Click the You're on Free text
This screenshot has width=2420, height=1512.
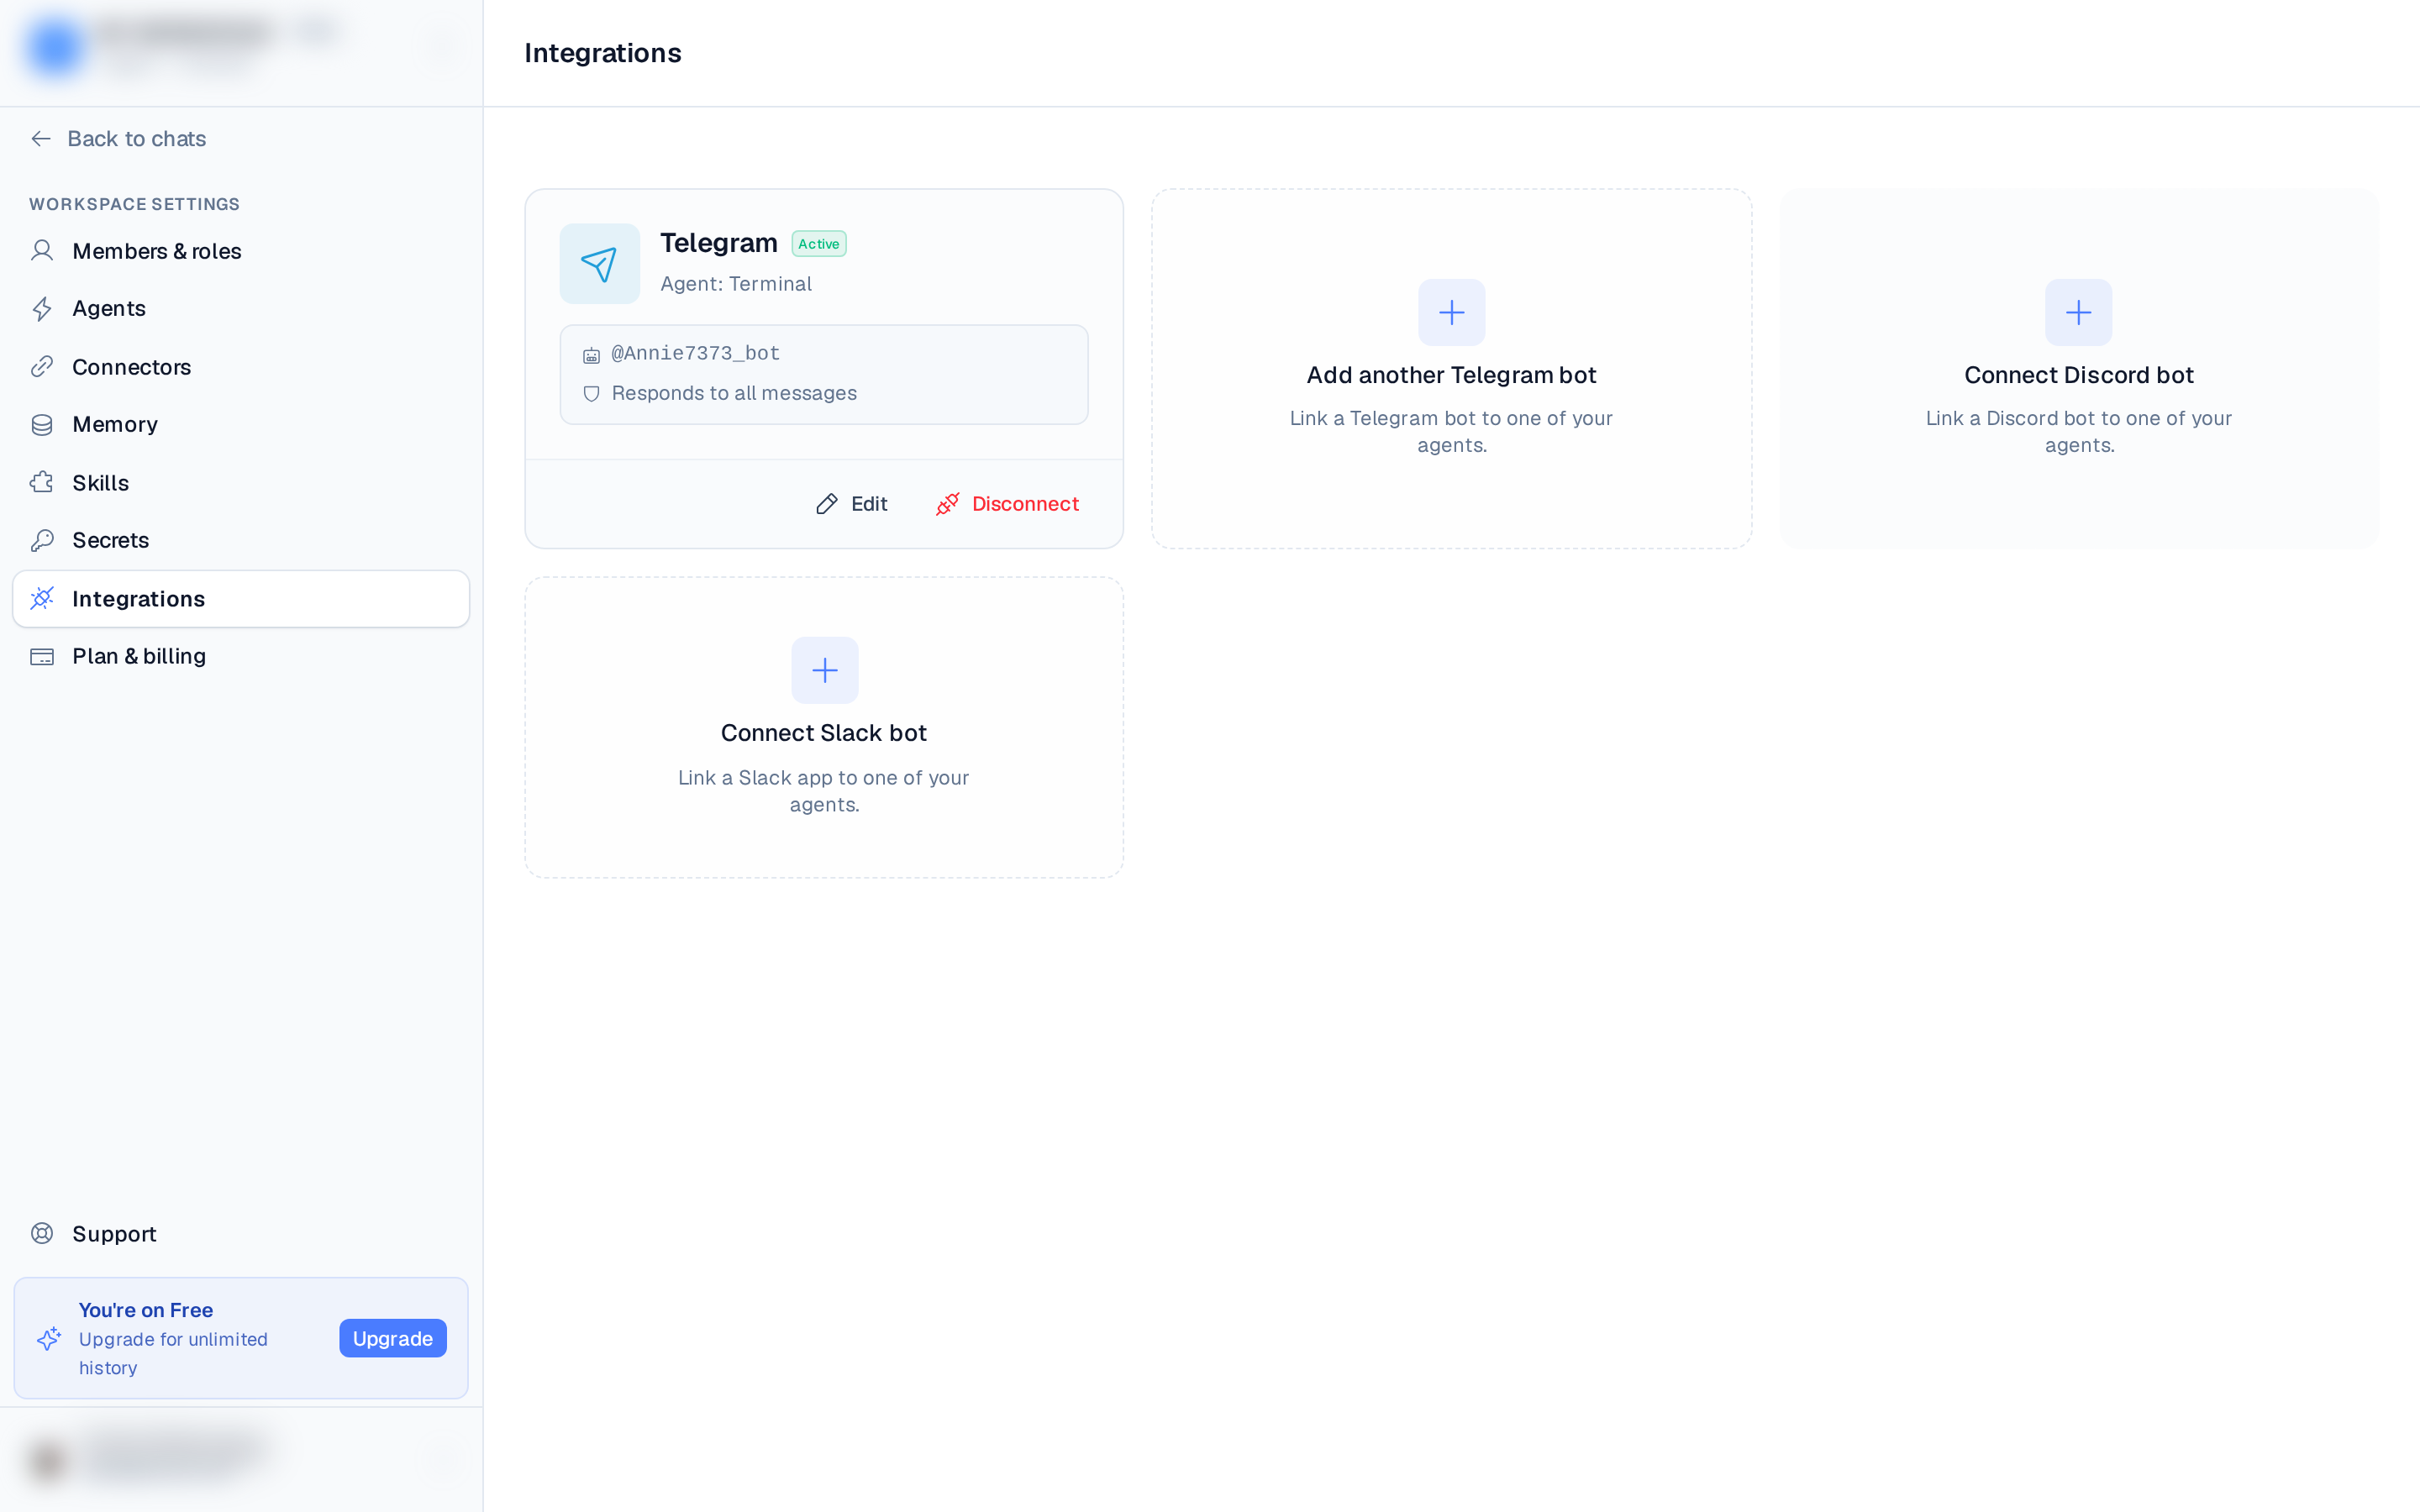(x=146, y=1310)
